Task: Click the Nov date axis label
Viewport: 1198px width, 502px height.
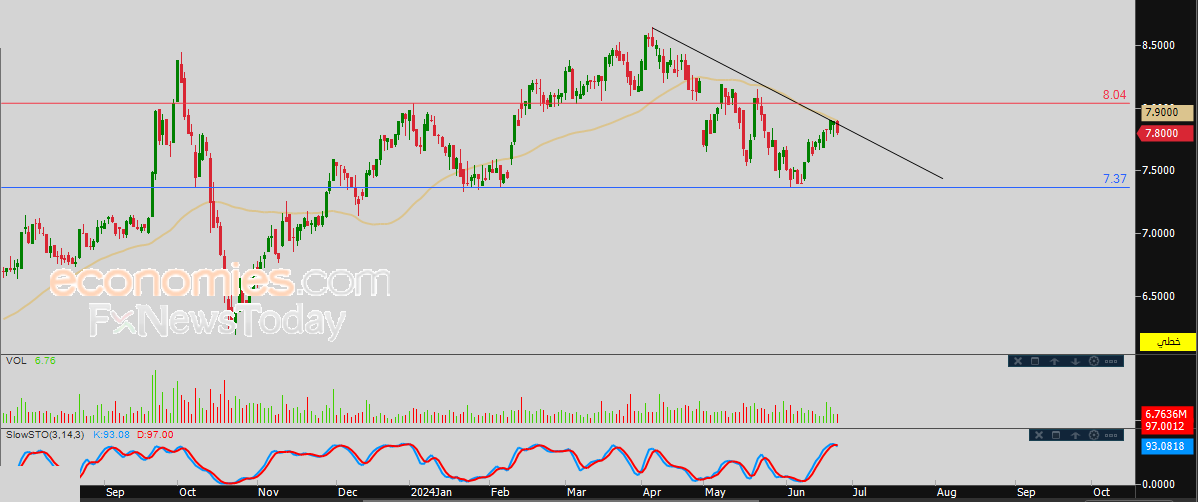Action: [268, 491]
